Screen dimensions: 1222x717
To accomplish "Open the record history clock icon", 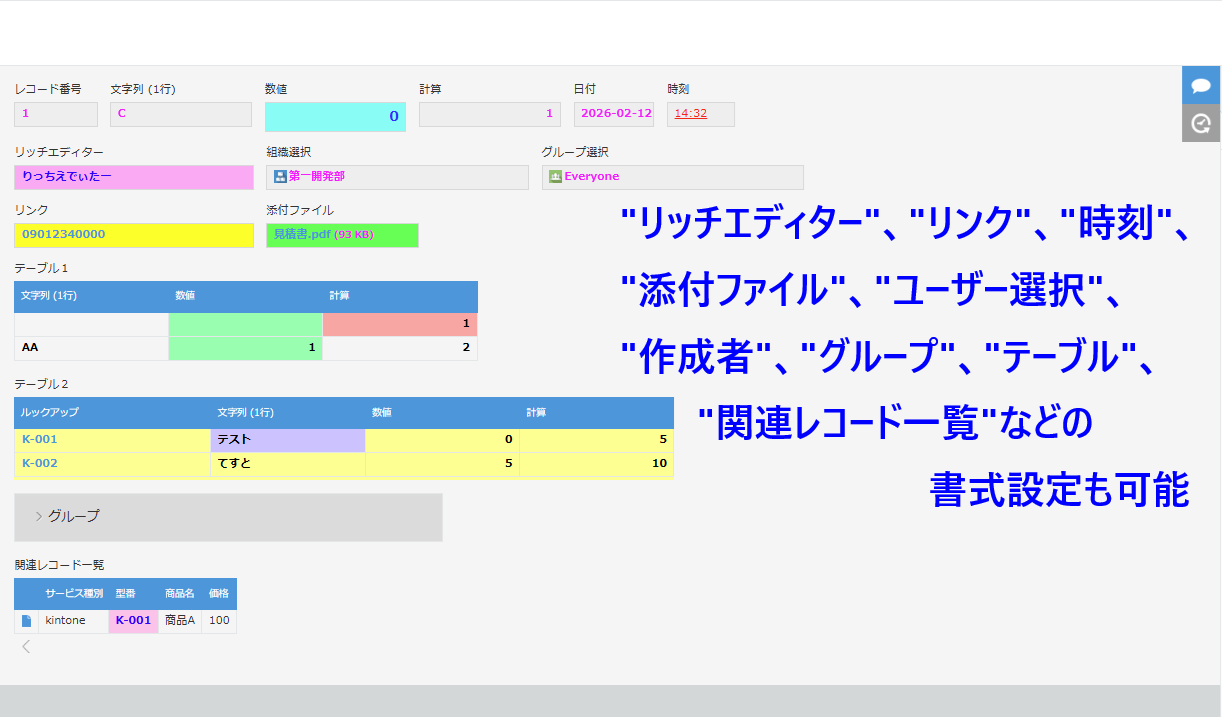I will [1201, 123].
